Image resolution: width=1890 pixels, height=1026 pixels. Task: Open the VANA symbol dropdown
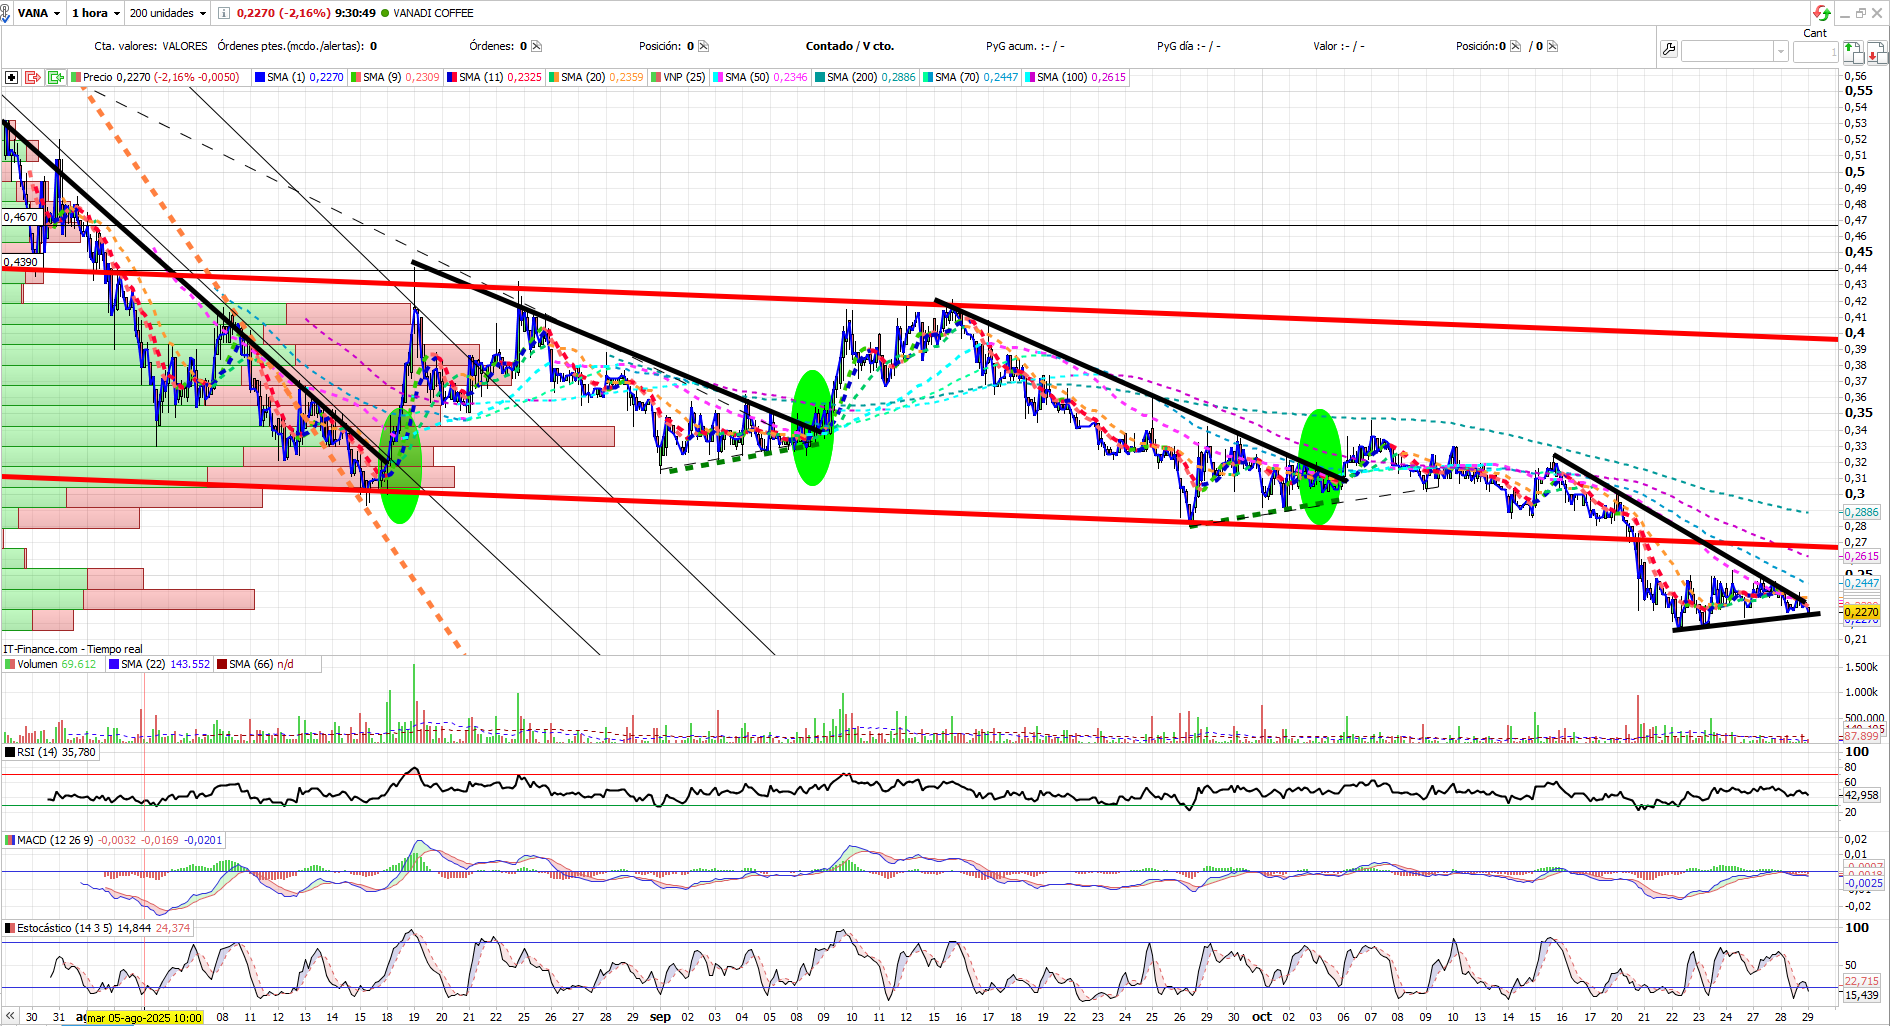click(39, 13)
